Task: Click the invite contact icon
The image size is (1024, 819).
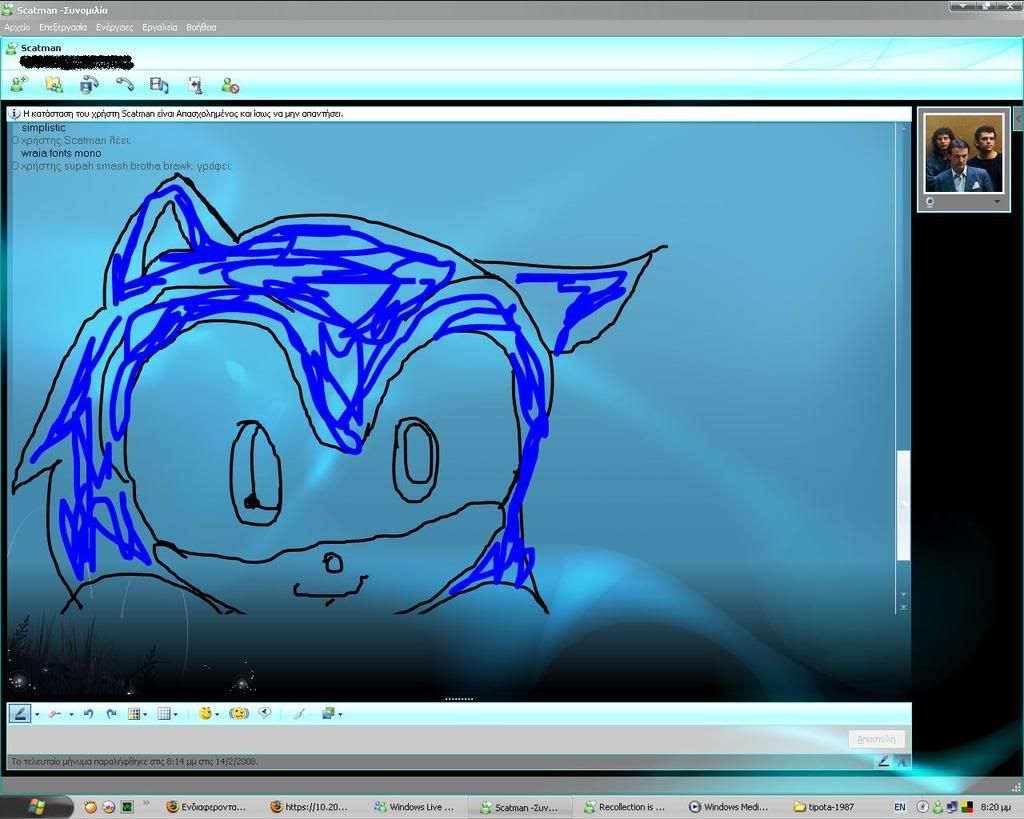Action: 19,85
